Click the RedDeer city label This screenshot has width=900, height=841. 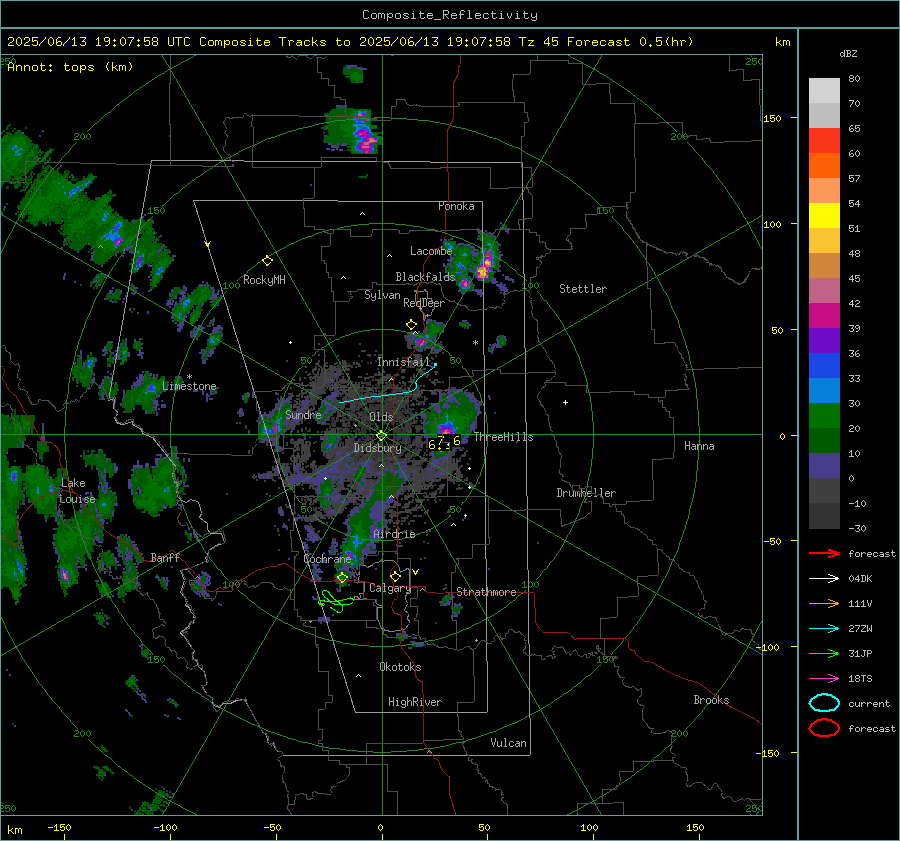(x=424, y=303)
